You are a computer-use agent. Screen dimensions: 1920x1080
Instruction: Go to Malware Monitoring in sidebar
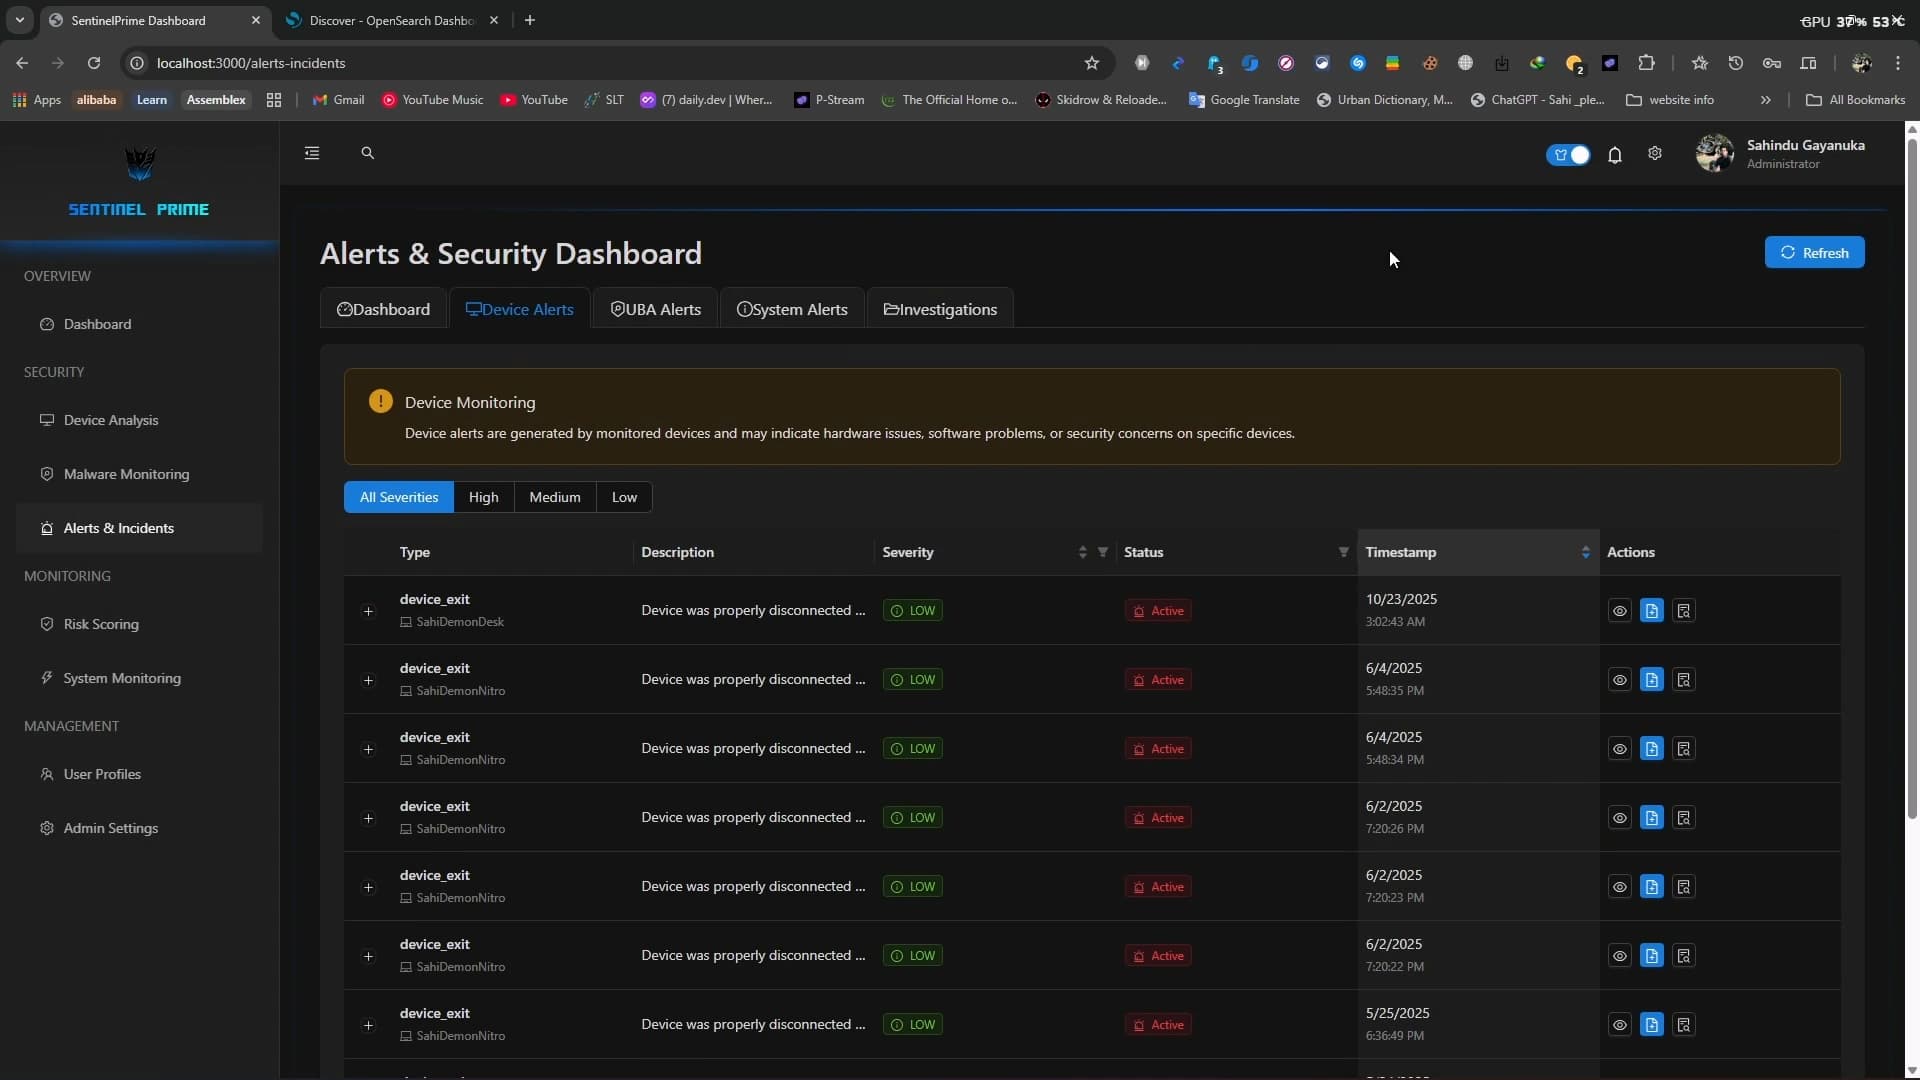[126, 474]
